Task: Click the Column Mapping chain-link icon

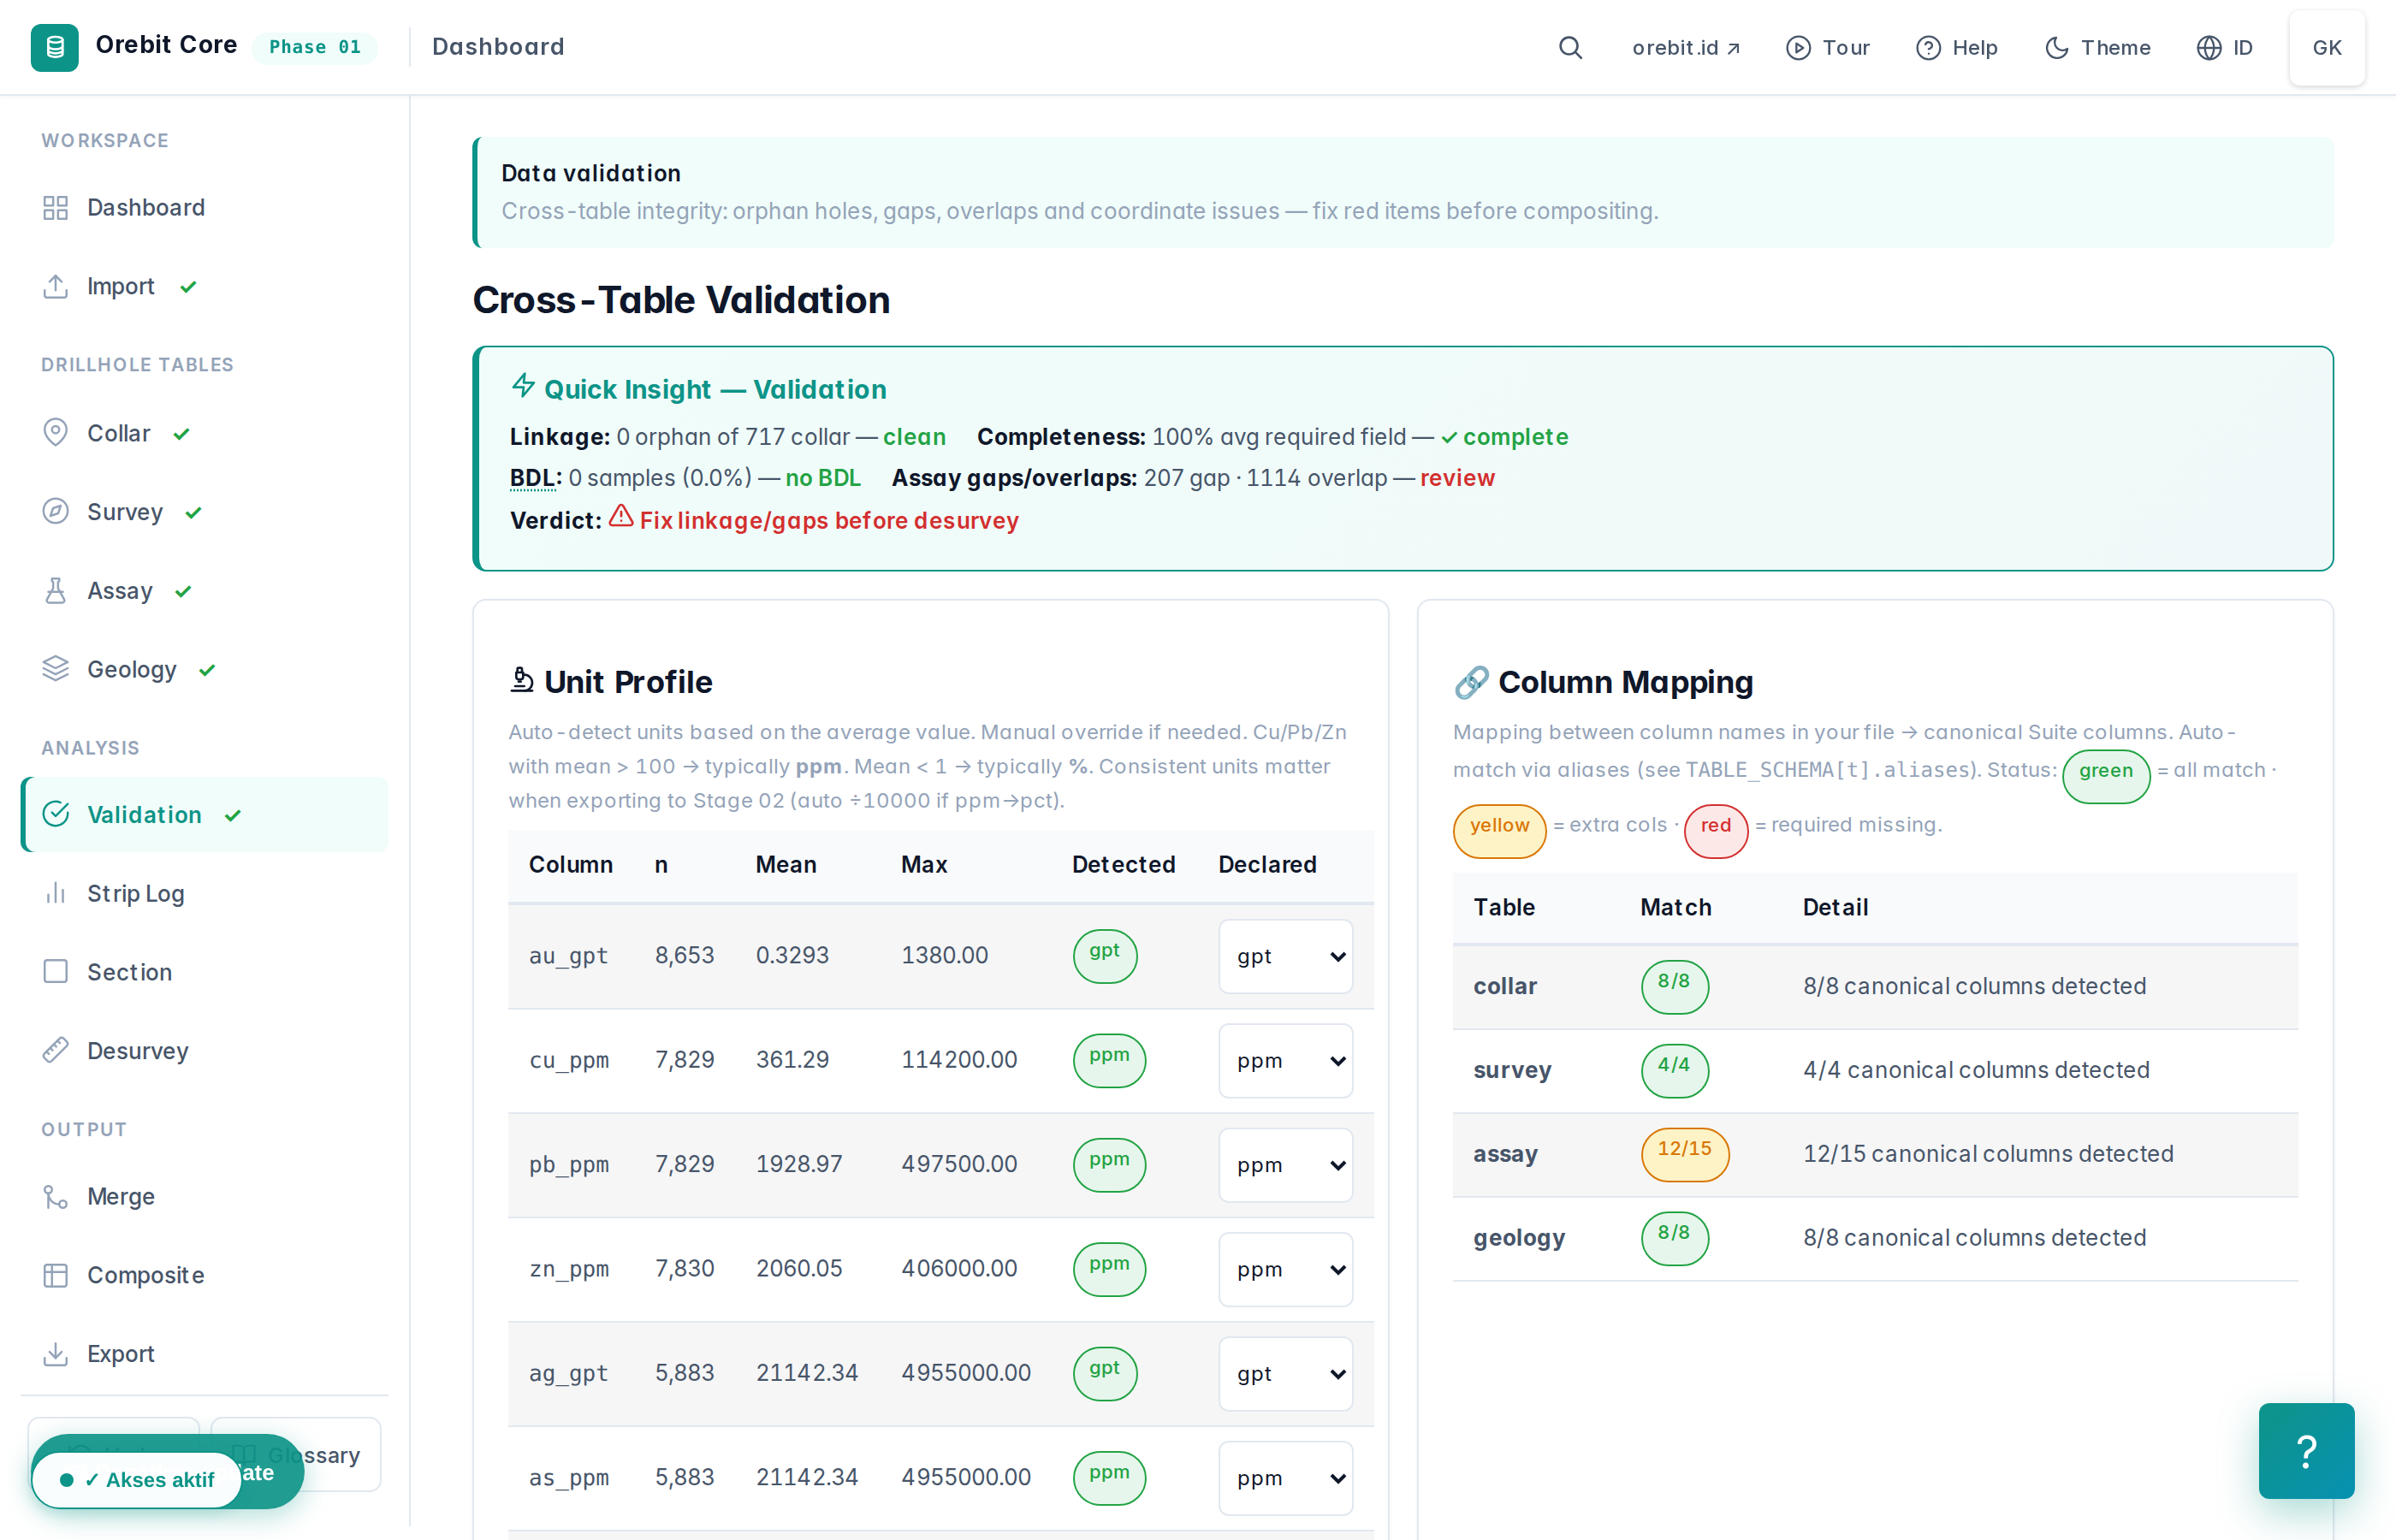Action: point(1471,682)
